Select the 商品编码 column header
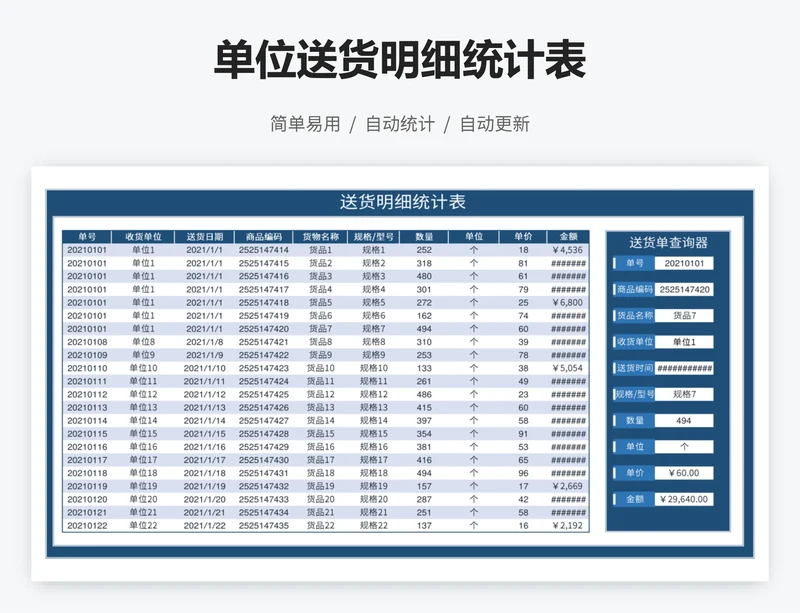800x613 pixels. [x=264, y=237]
